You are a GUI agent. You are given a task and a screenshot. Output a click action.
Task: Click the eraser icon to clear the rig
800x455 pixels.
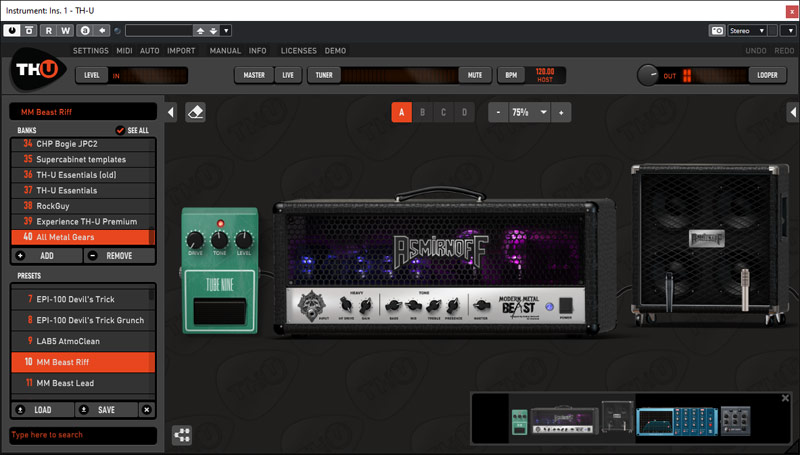coord(195,113)
